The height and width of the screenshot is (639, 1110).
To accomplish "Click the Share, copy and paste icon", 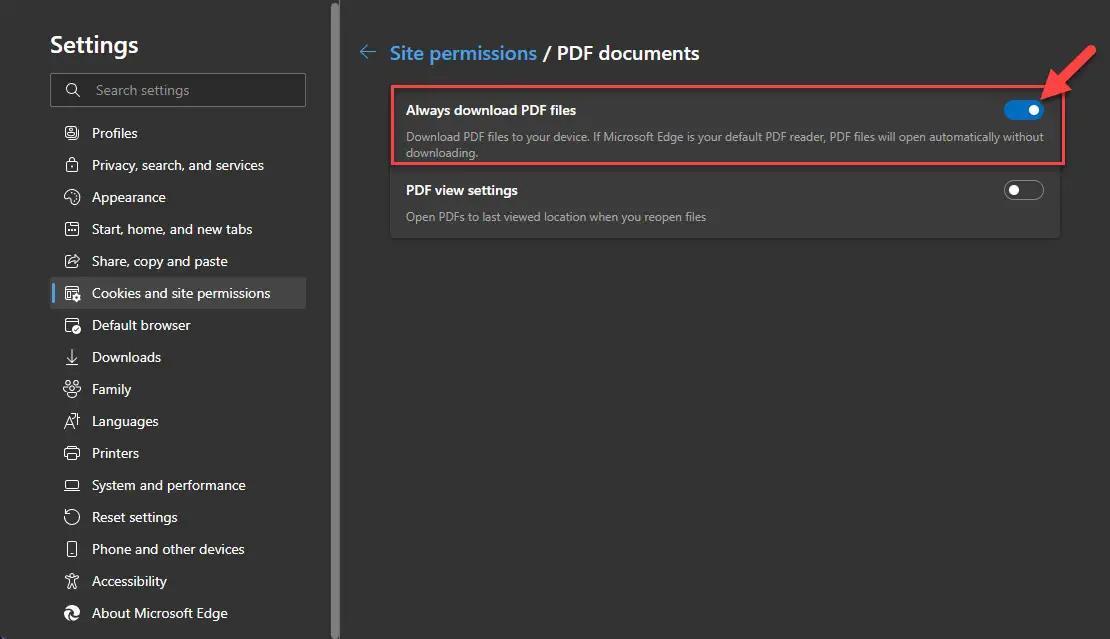I will pyautogui.click(x=71, y=261).
